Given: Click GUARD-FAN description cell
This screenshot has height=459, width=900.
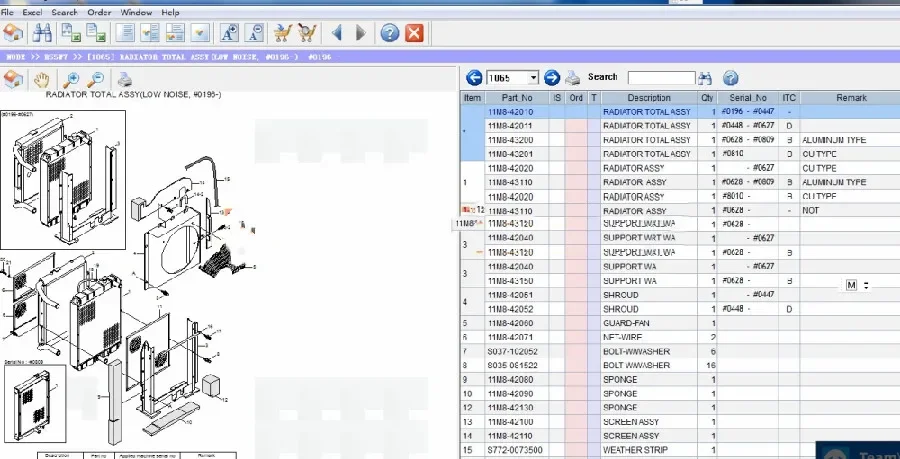Looking at the screenshot, I should pyautogui.click(x=649, y=323).
